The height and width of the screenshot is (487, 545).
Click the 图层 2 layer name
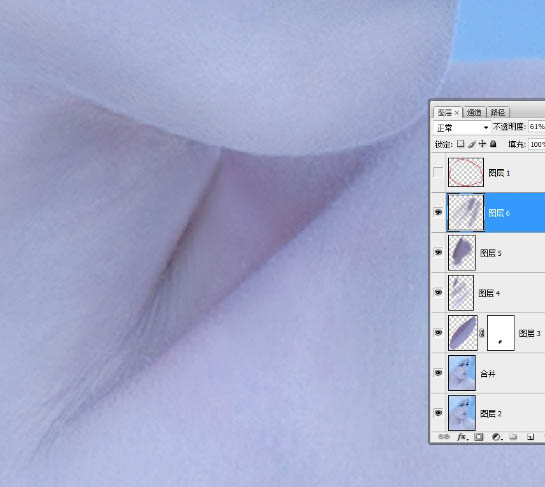point(491,414)
